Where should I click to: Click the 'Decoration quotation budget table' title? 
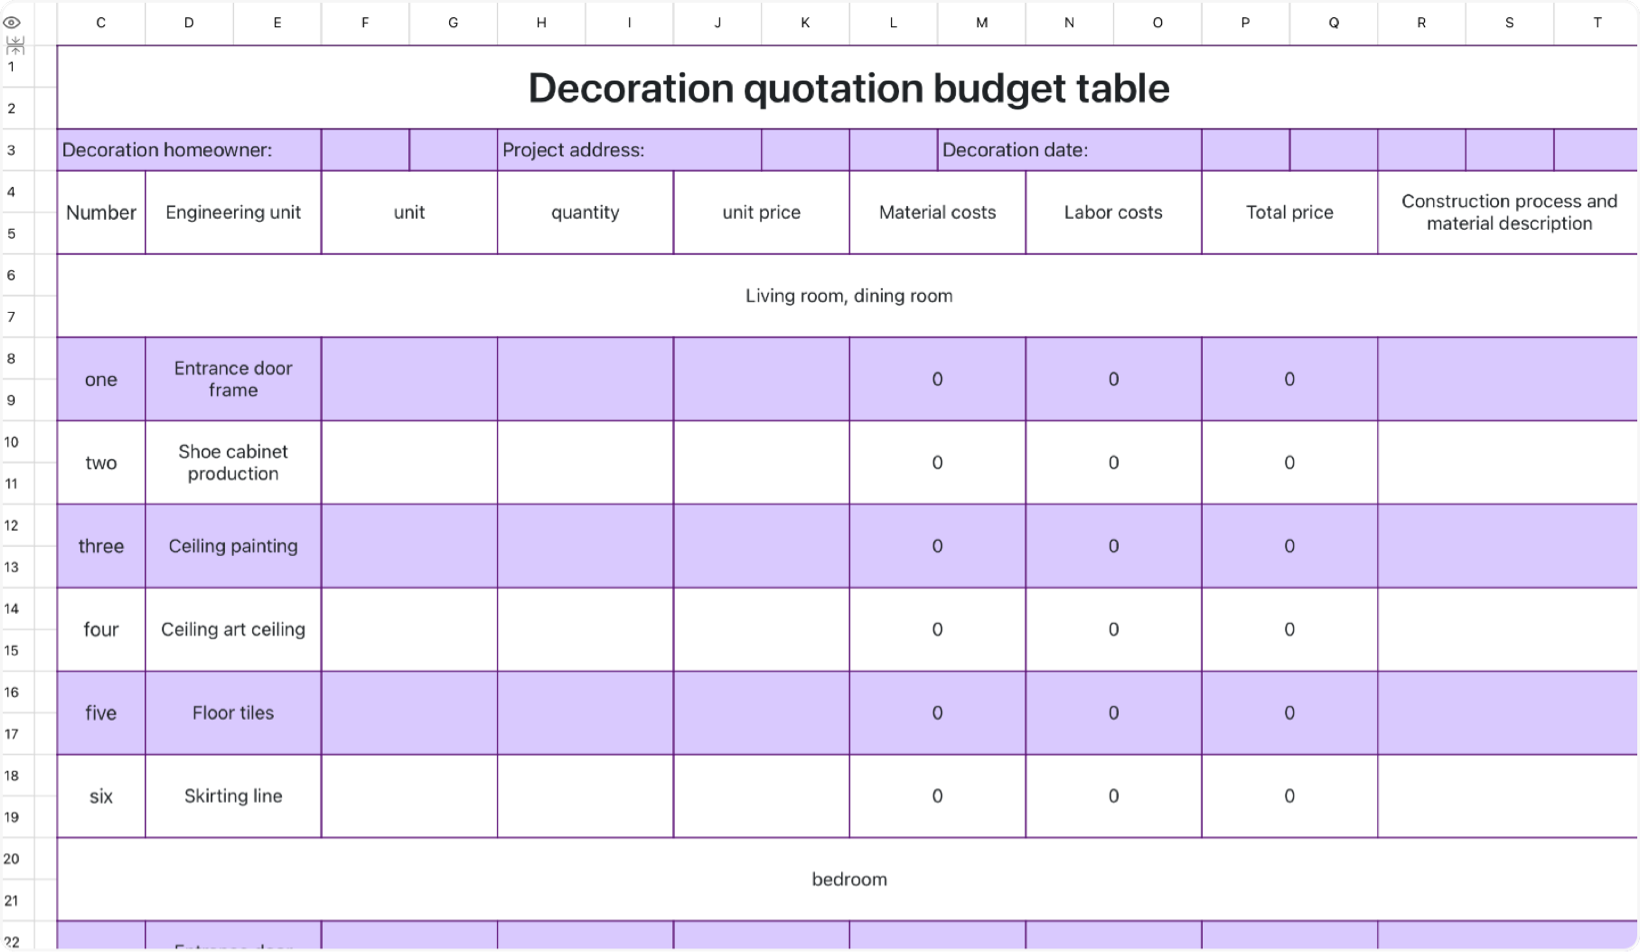tap(848, 88)
